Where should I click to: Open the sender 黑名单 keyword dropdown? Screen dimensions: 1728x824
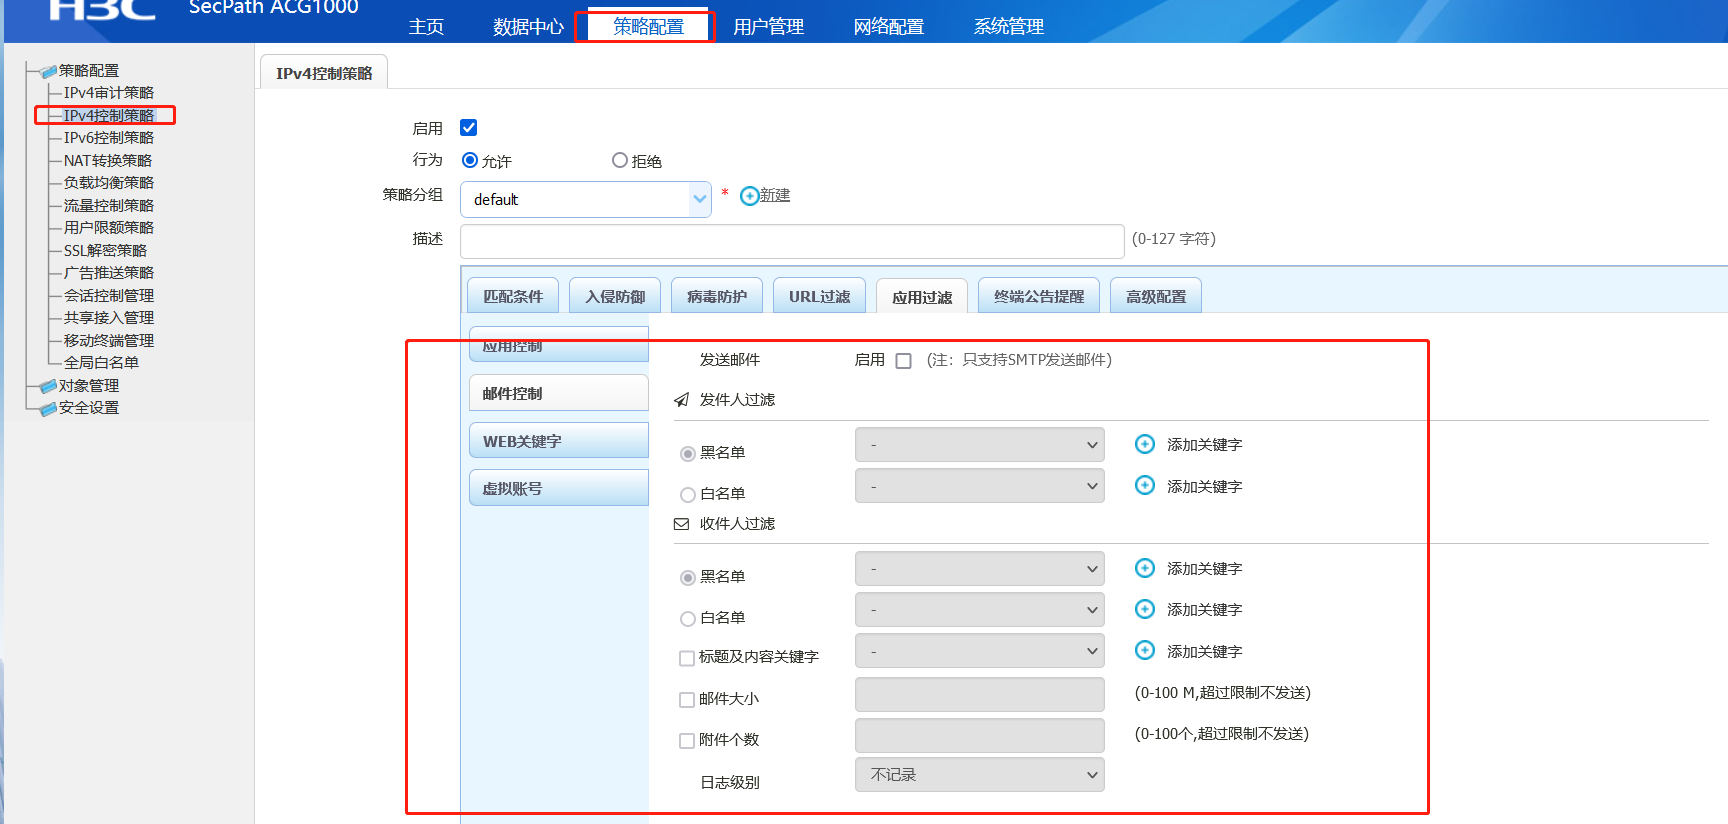point(979,445)
